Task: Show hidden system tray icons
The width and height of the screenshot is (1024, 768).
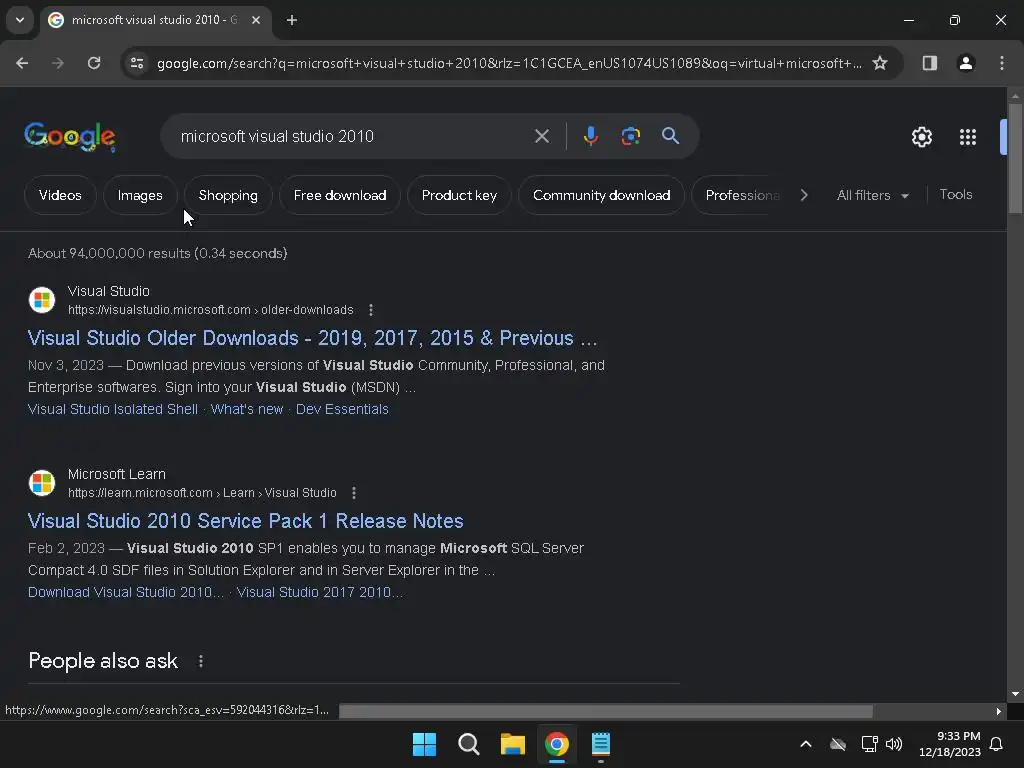Action: [806, 744]
